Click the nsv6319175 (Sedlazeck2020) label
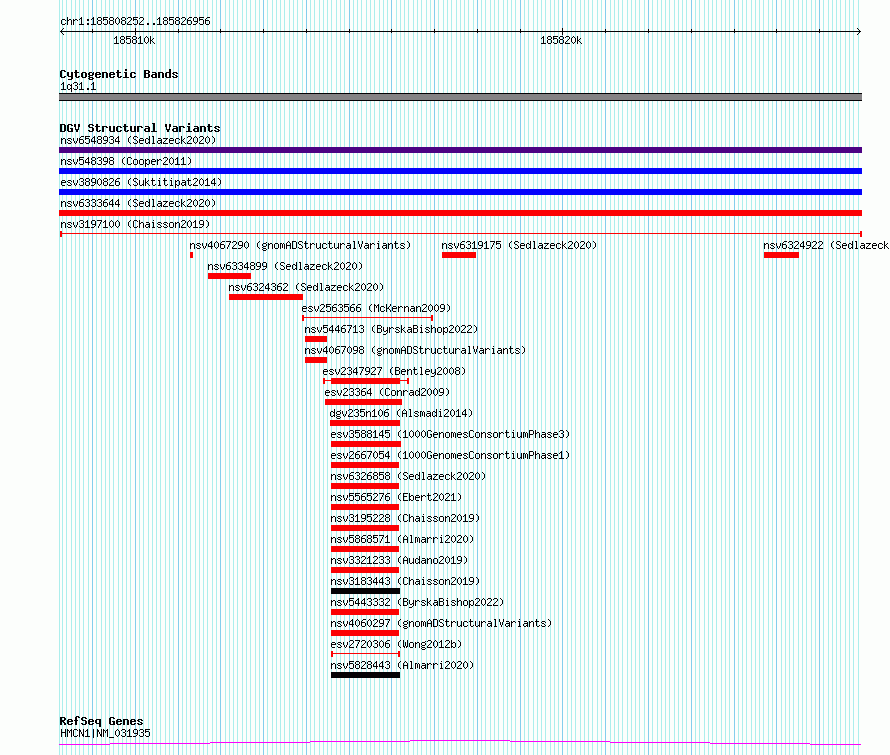This screenshot has height=755, width=890. (x=519, y=245)
